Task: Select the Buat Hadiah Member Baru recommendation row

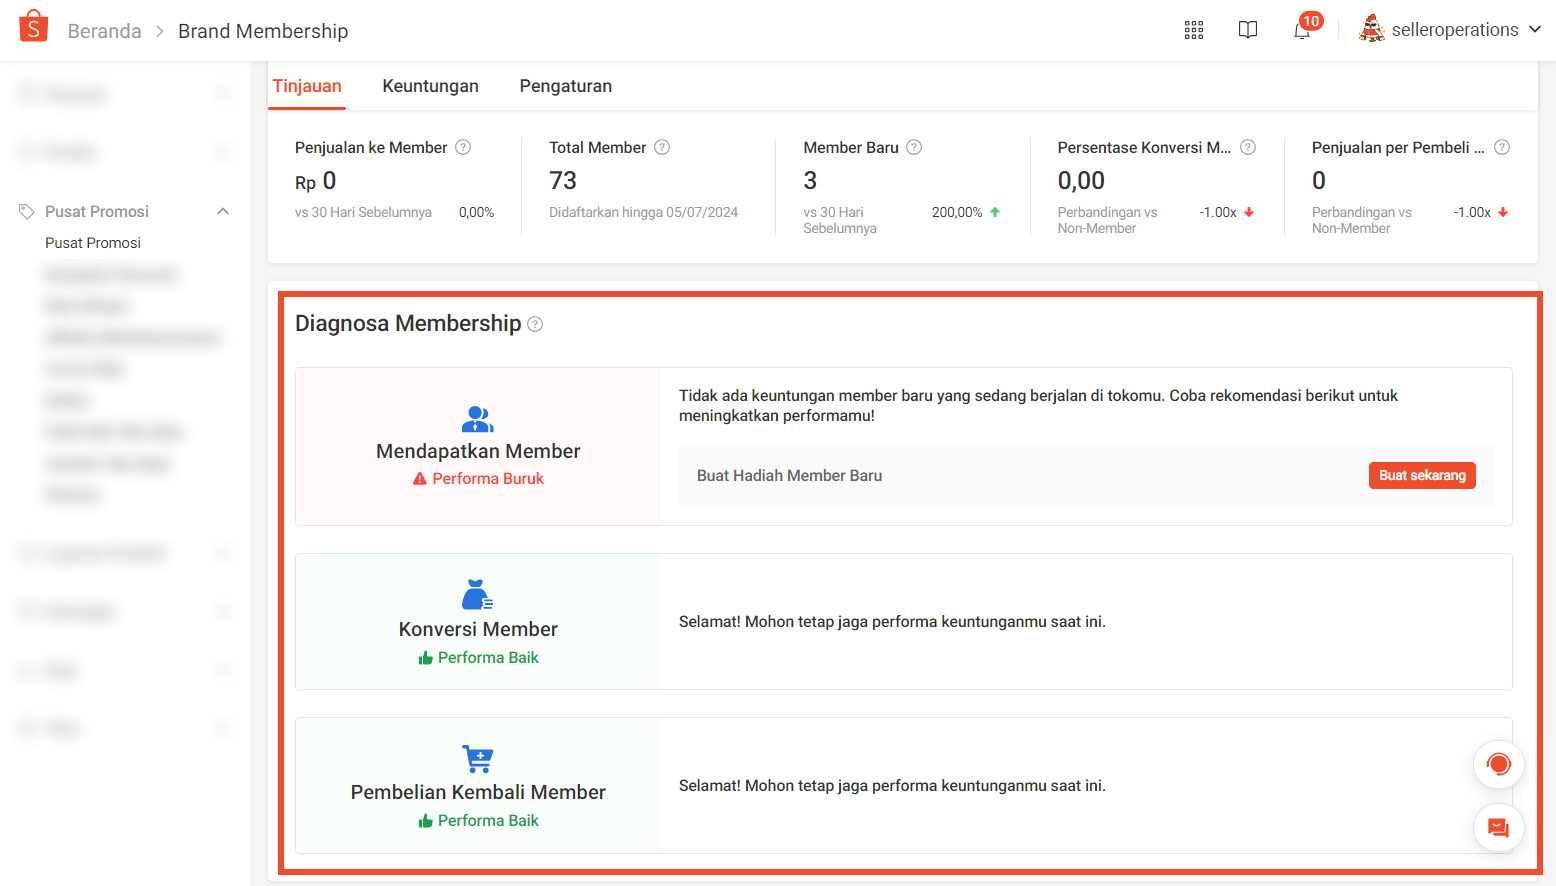Action: tap(789, 475)
